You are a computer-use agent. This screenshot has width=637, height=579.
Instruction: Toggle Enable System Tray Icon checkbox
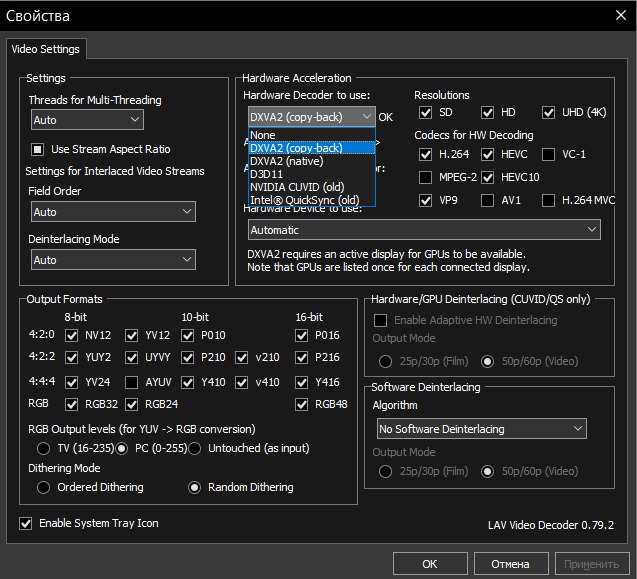(26, 523)
